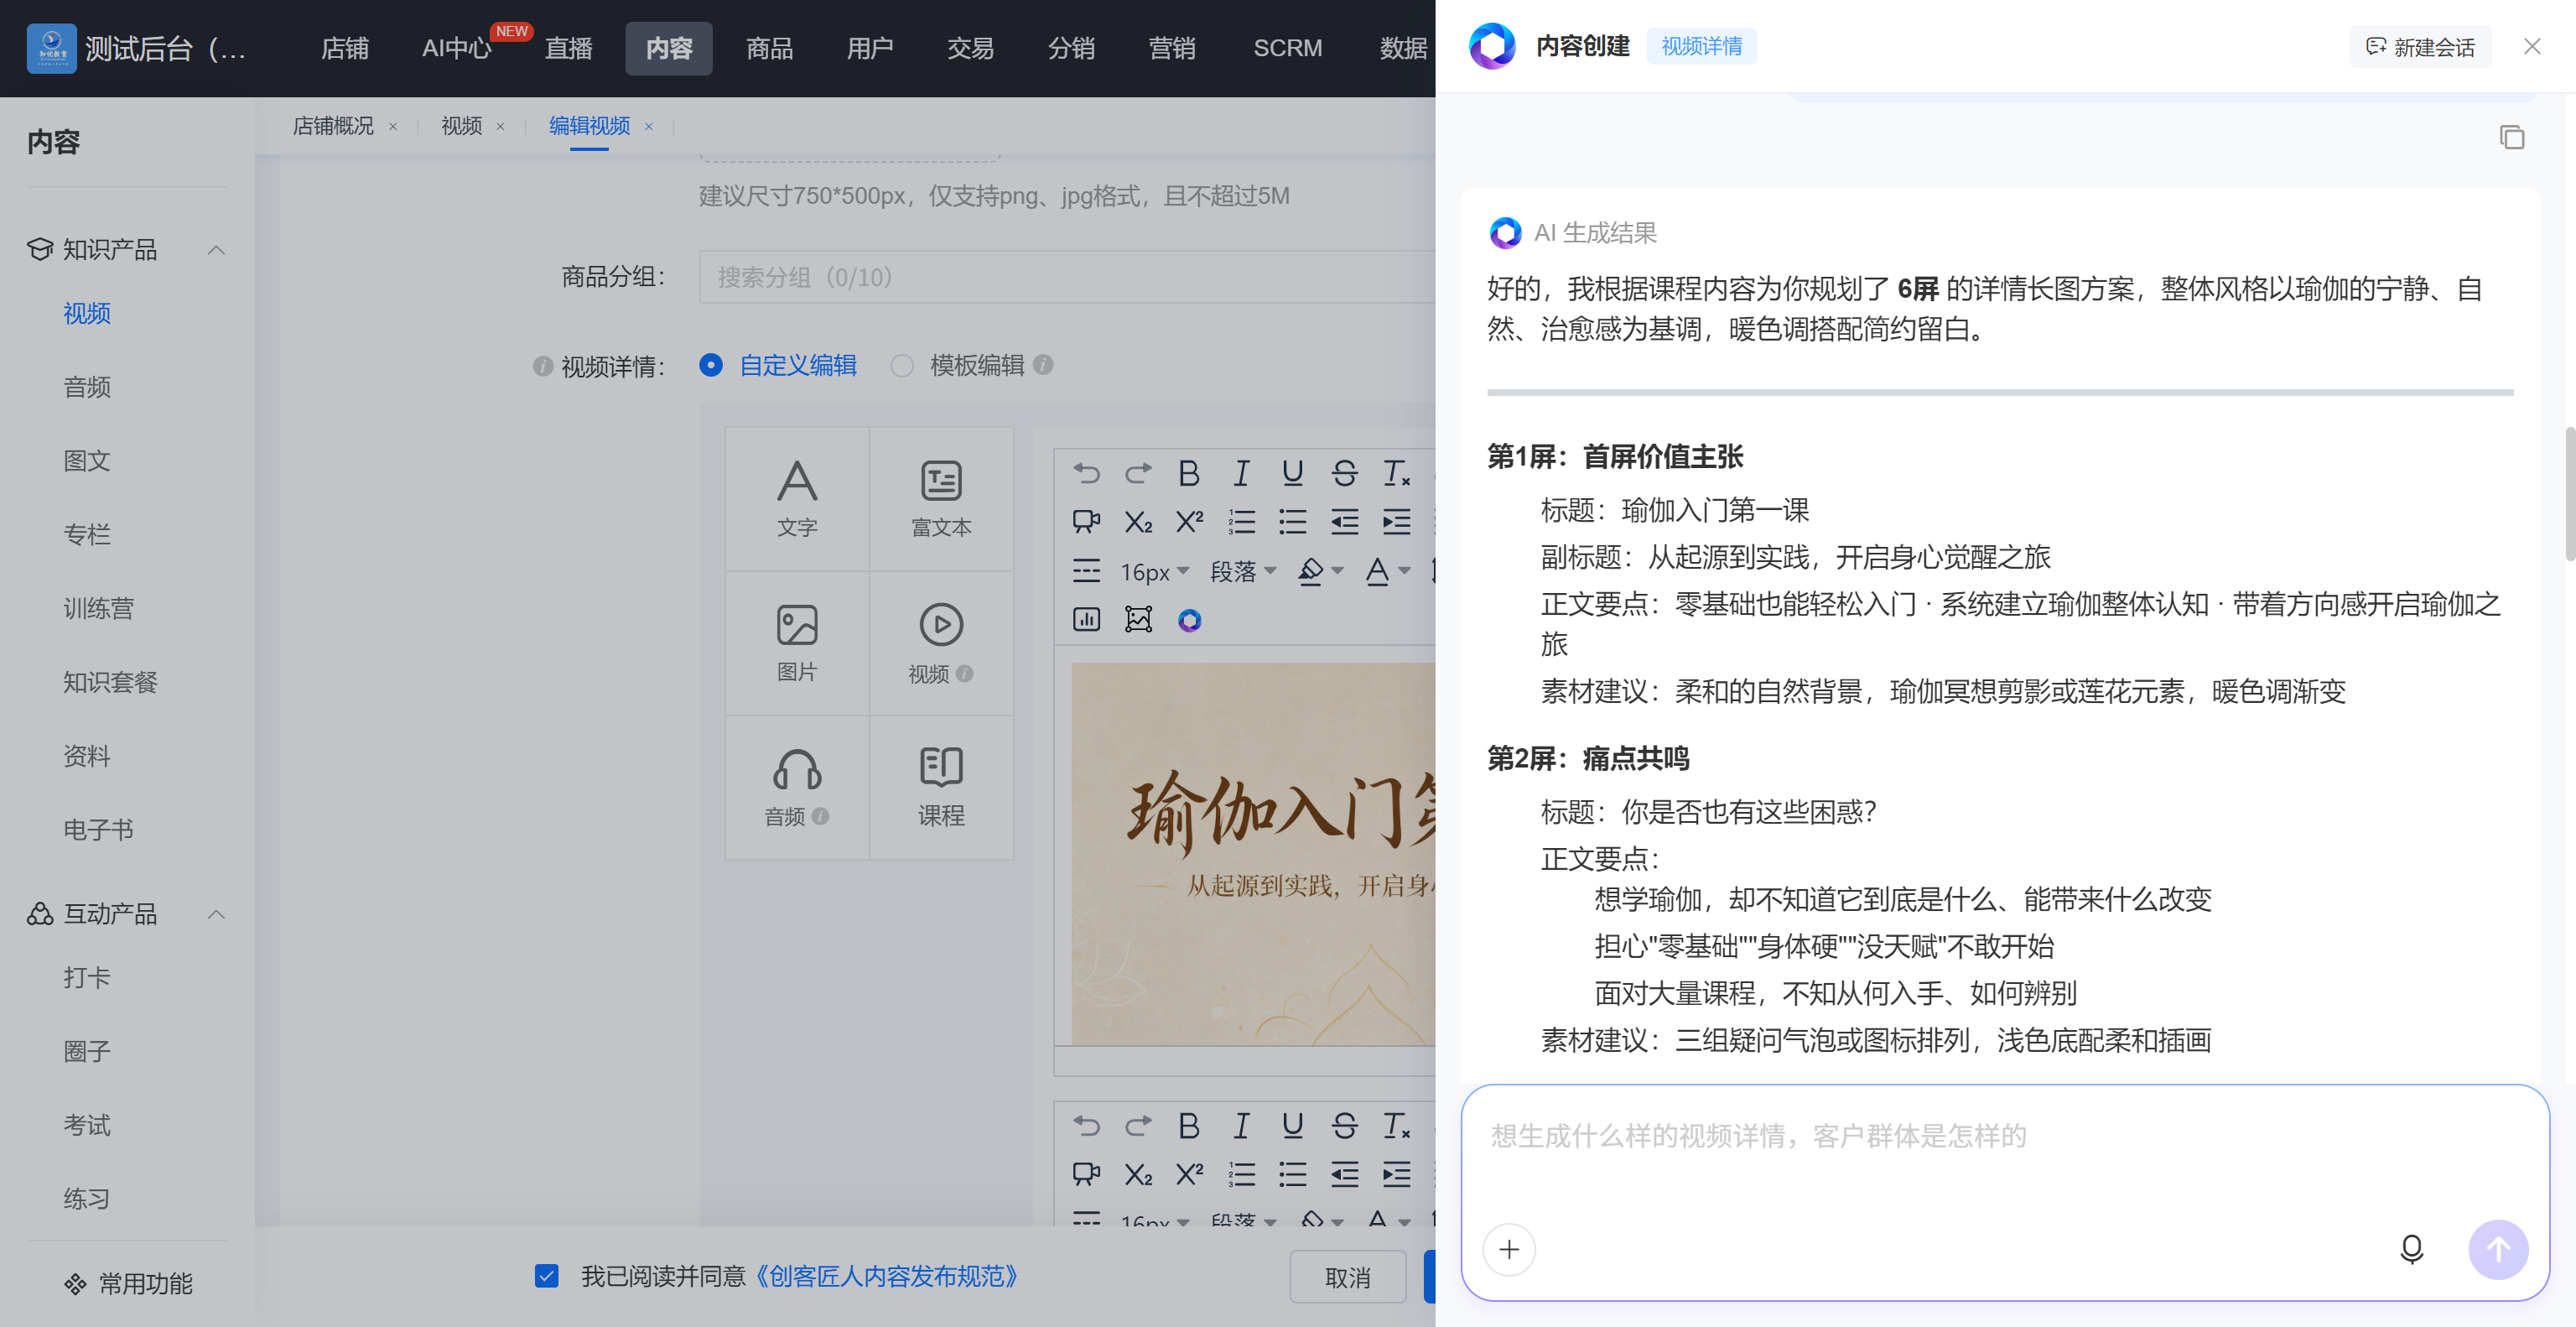Image resolution: width=2576 pixels, height=1327 pixels.
Task: Close the 编辑视频 page tab
Action: click(648, 127)
